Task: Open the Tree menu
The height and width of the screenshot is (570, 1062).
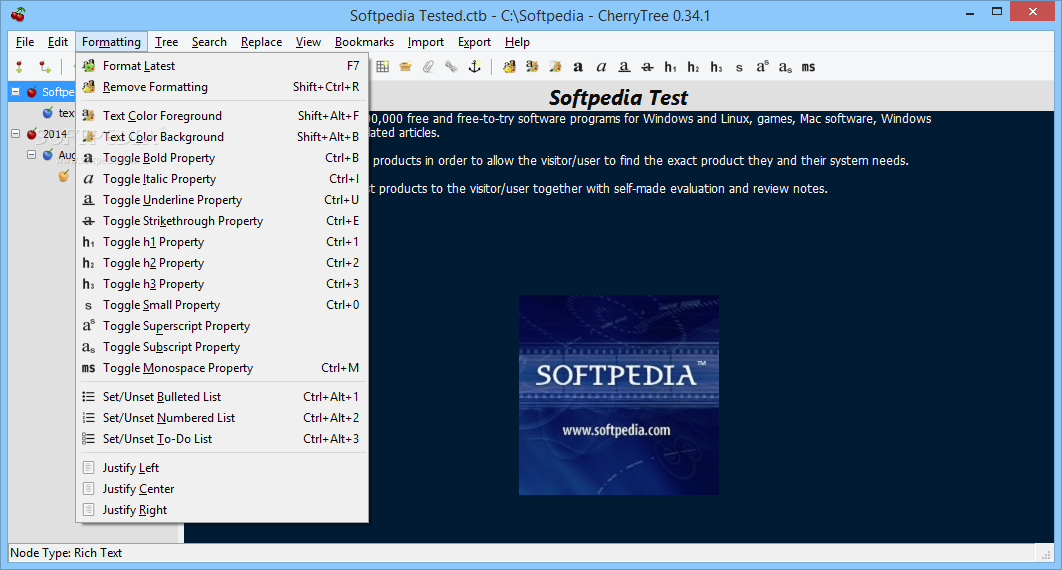Action: pos(166,42)
